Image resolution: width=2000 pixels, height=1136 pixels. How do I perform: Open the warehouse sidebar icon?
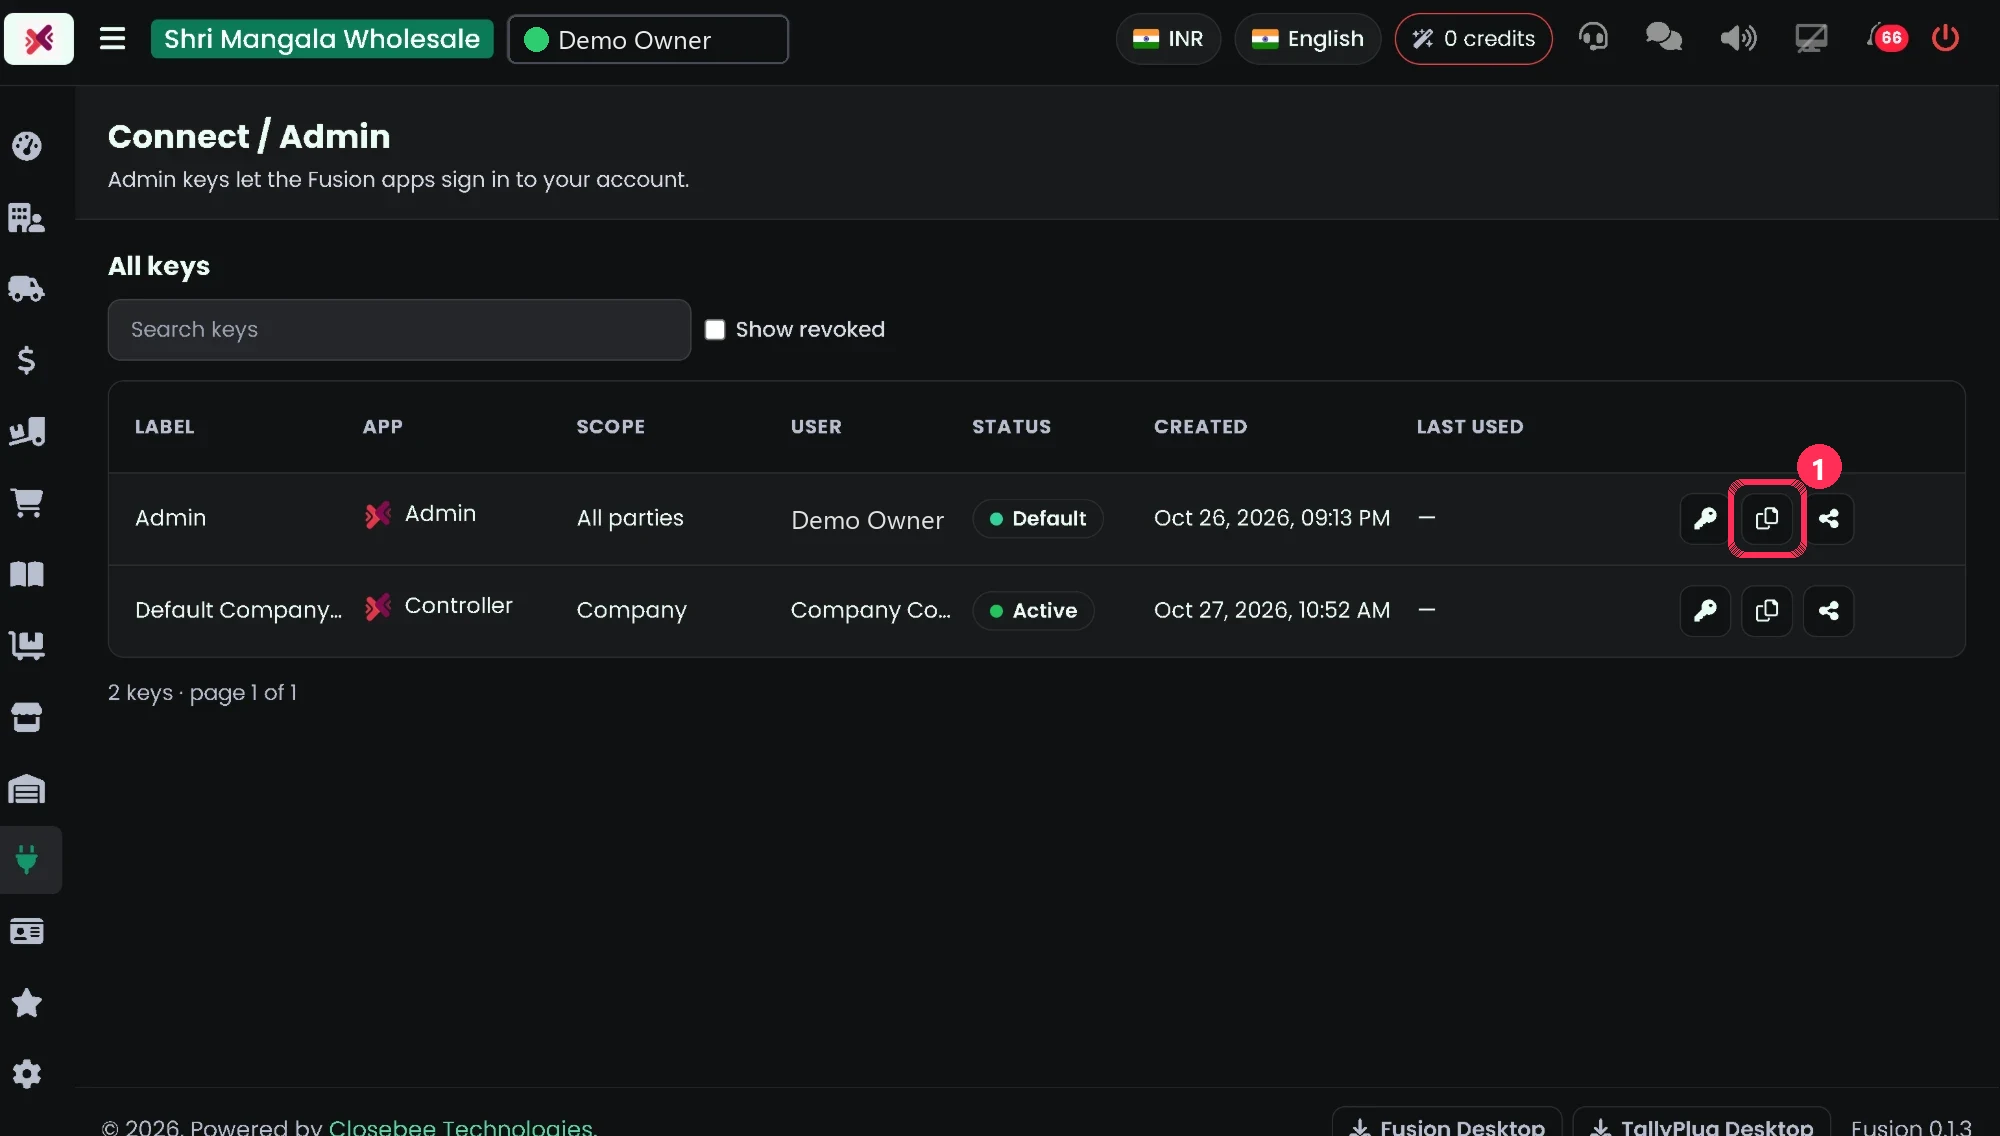pyautogui.click(x=27, y=789)
